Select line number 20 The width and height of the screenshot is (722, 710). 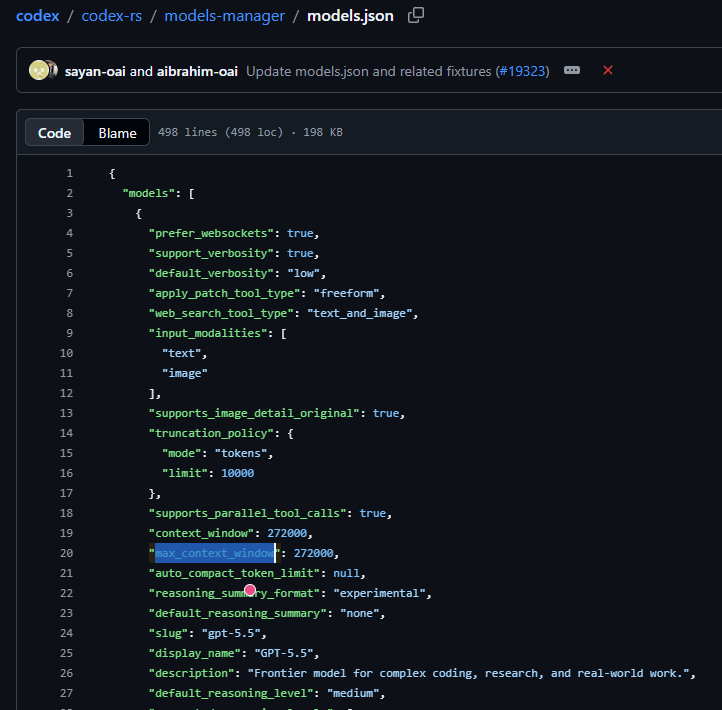pyautogui.click(x=66, y=553)
